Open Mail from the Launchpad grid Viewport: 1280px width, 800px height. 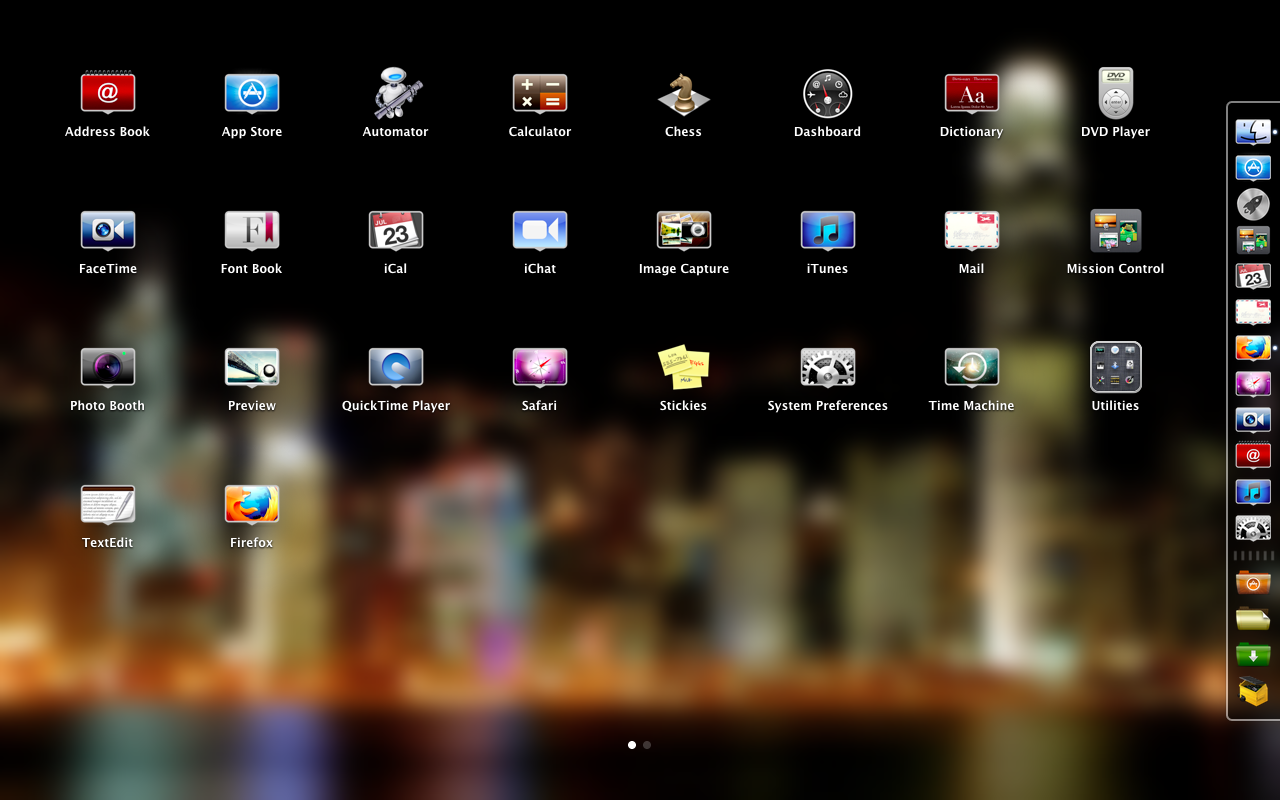click(x=972, y=231)
